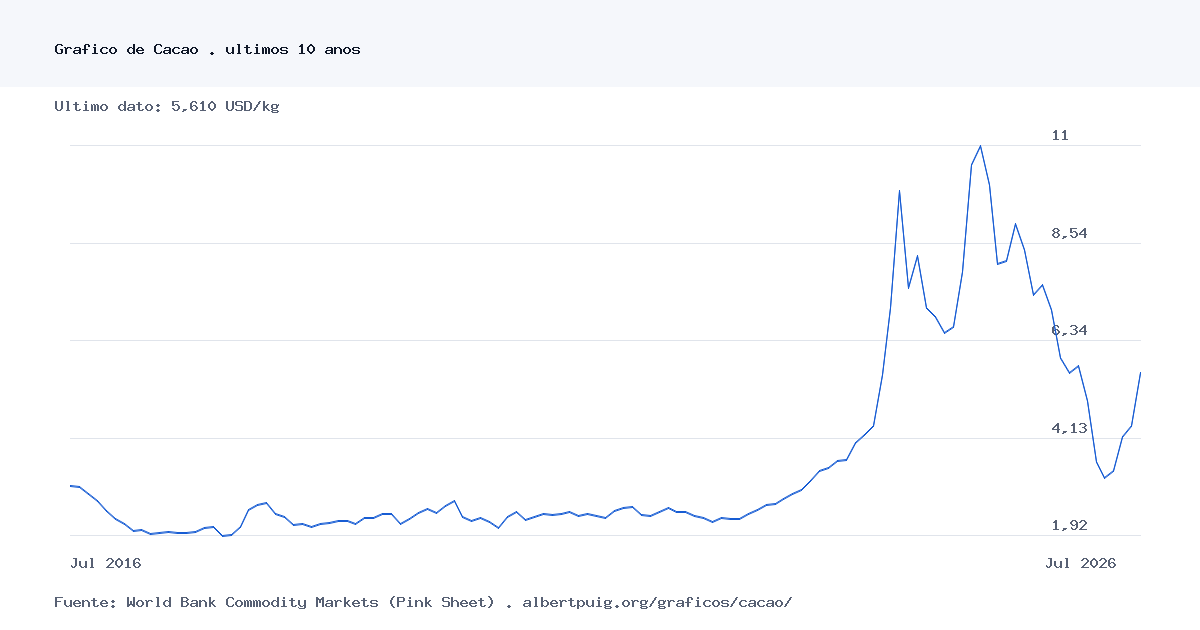
Task: Click the 'Ultimo dato: 5,610 USD/kg' label
Action: click(167, 106)
